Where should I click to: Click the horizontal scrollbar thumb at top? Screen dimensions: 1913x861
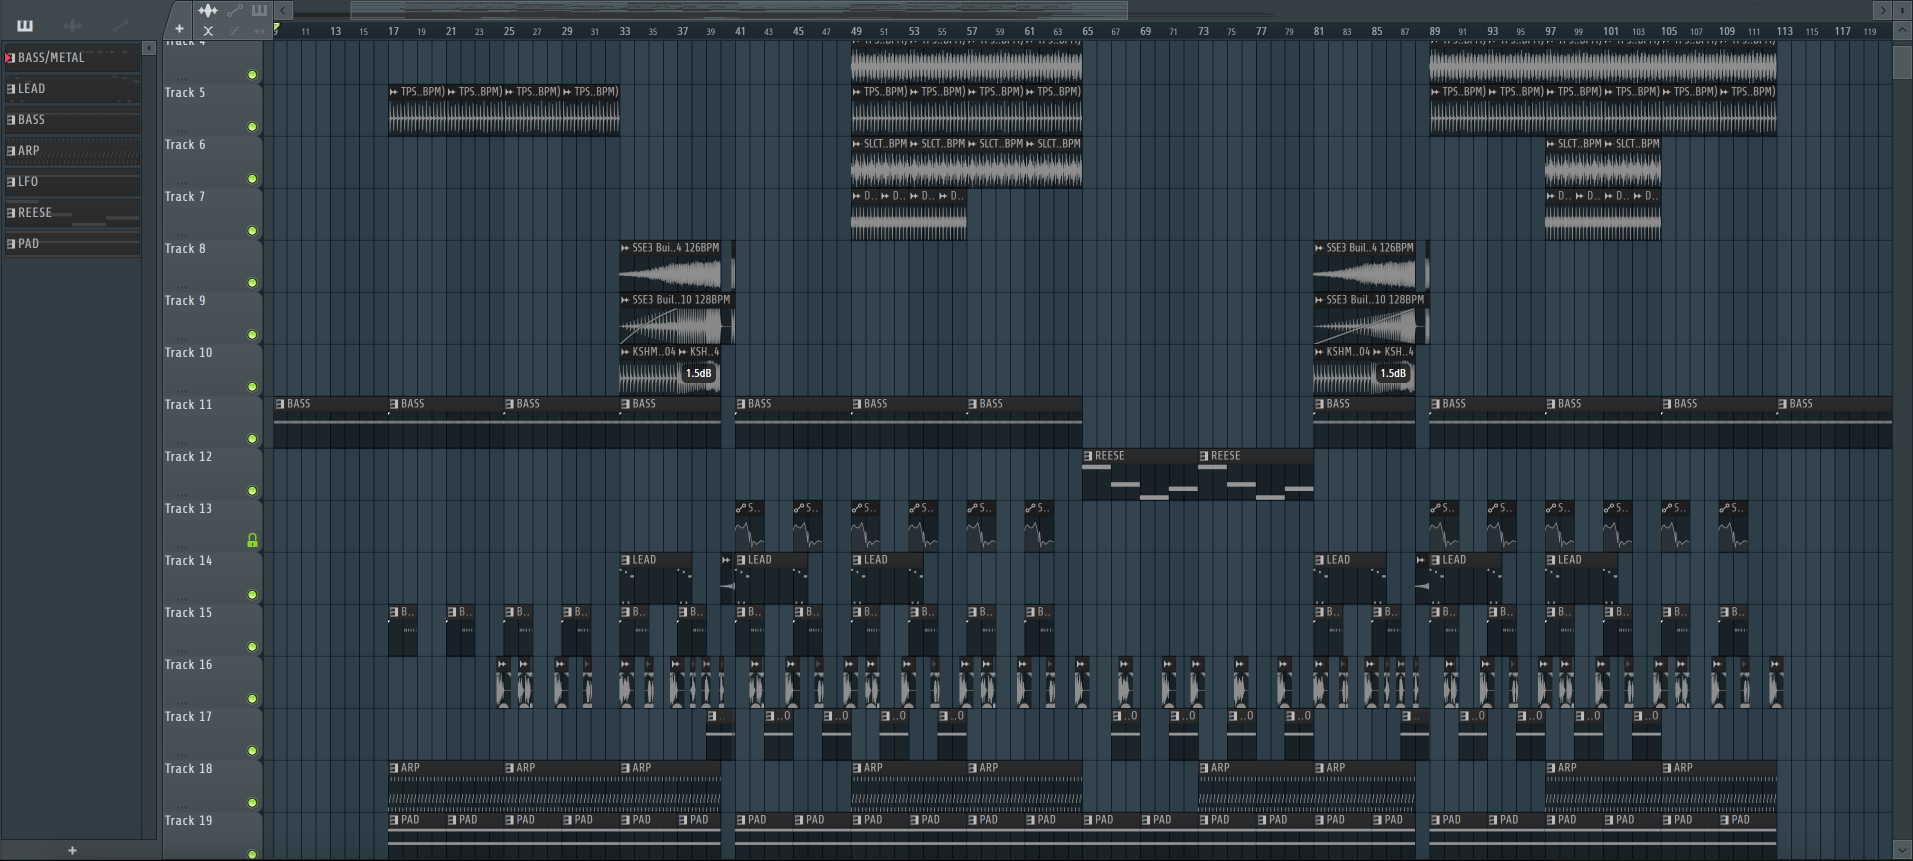(x=739, y=10)
